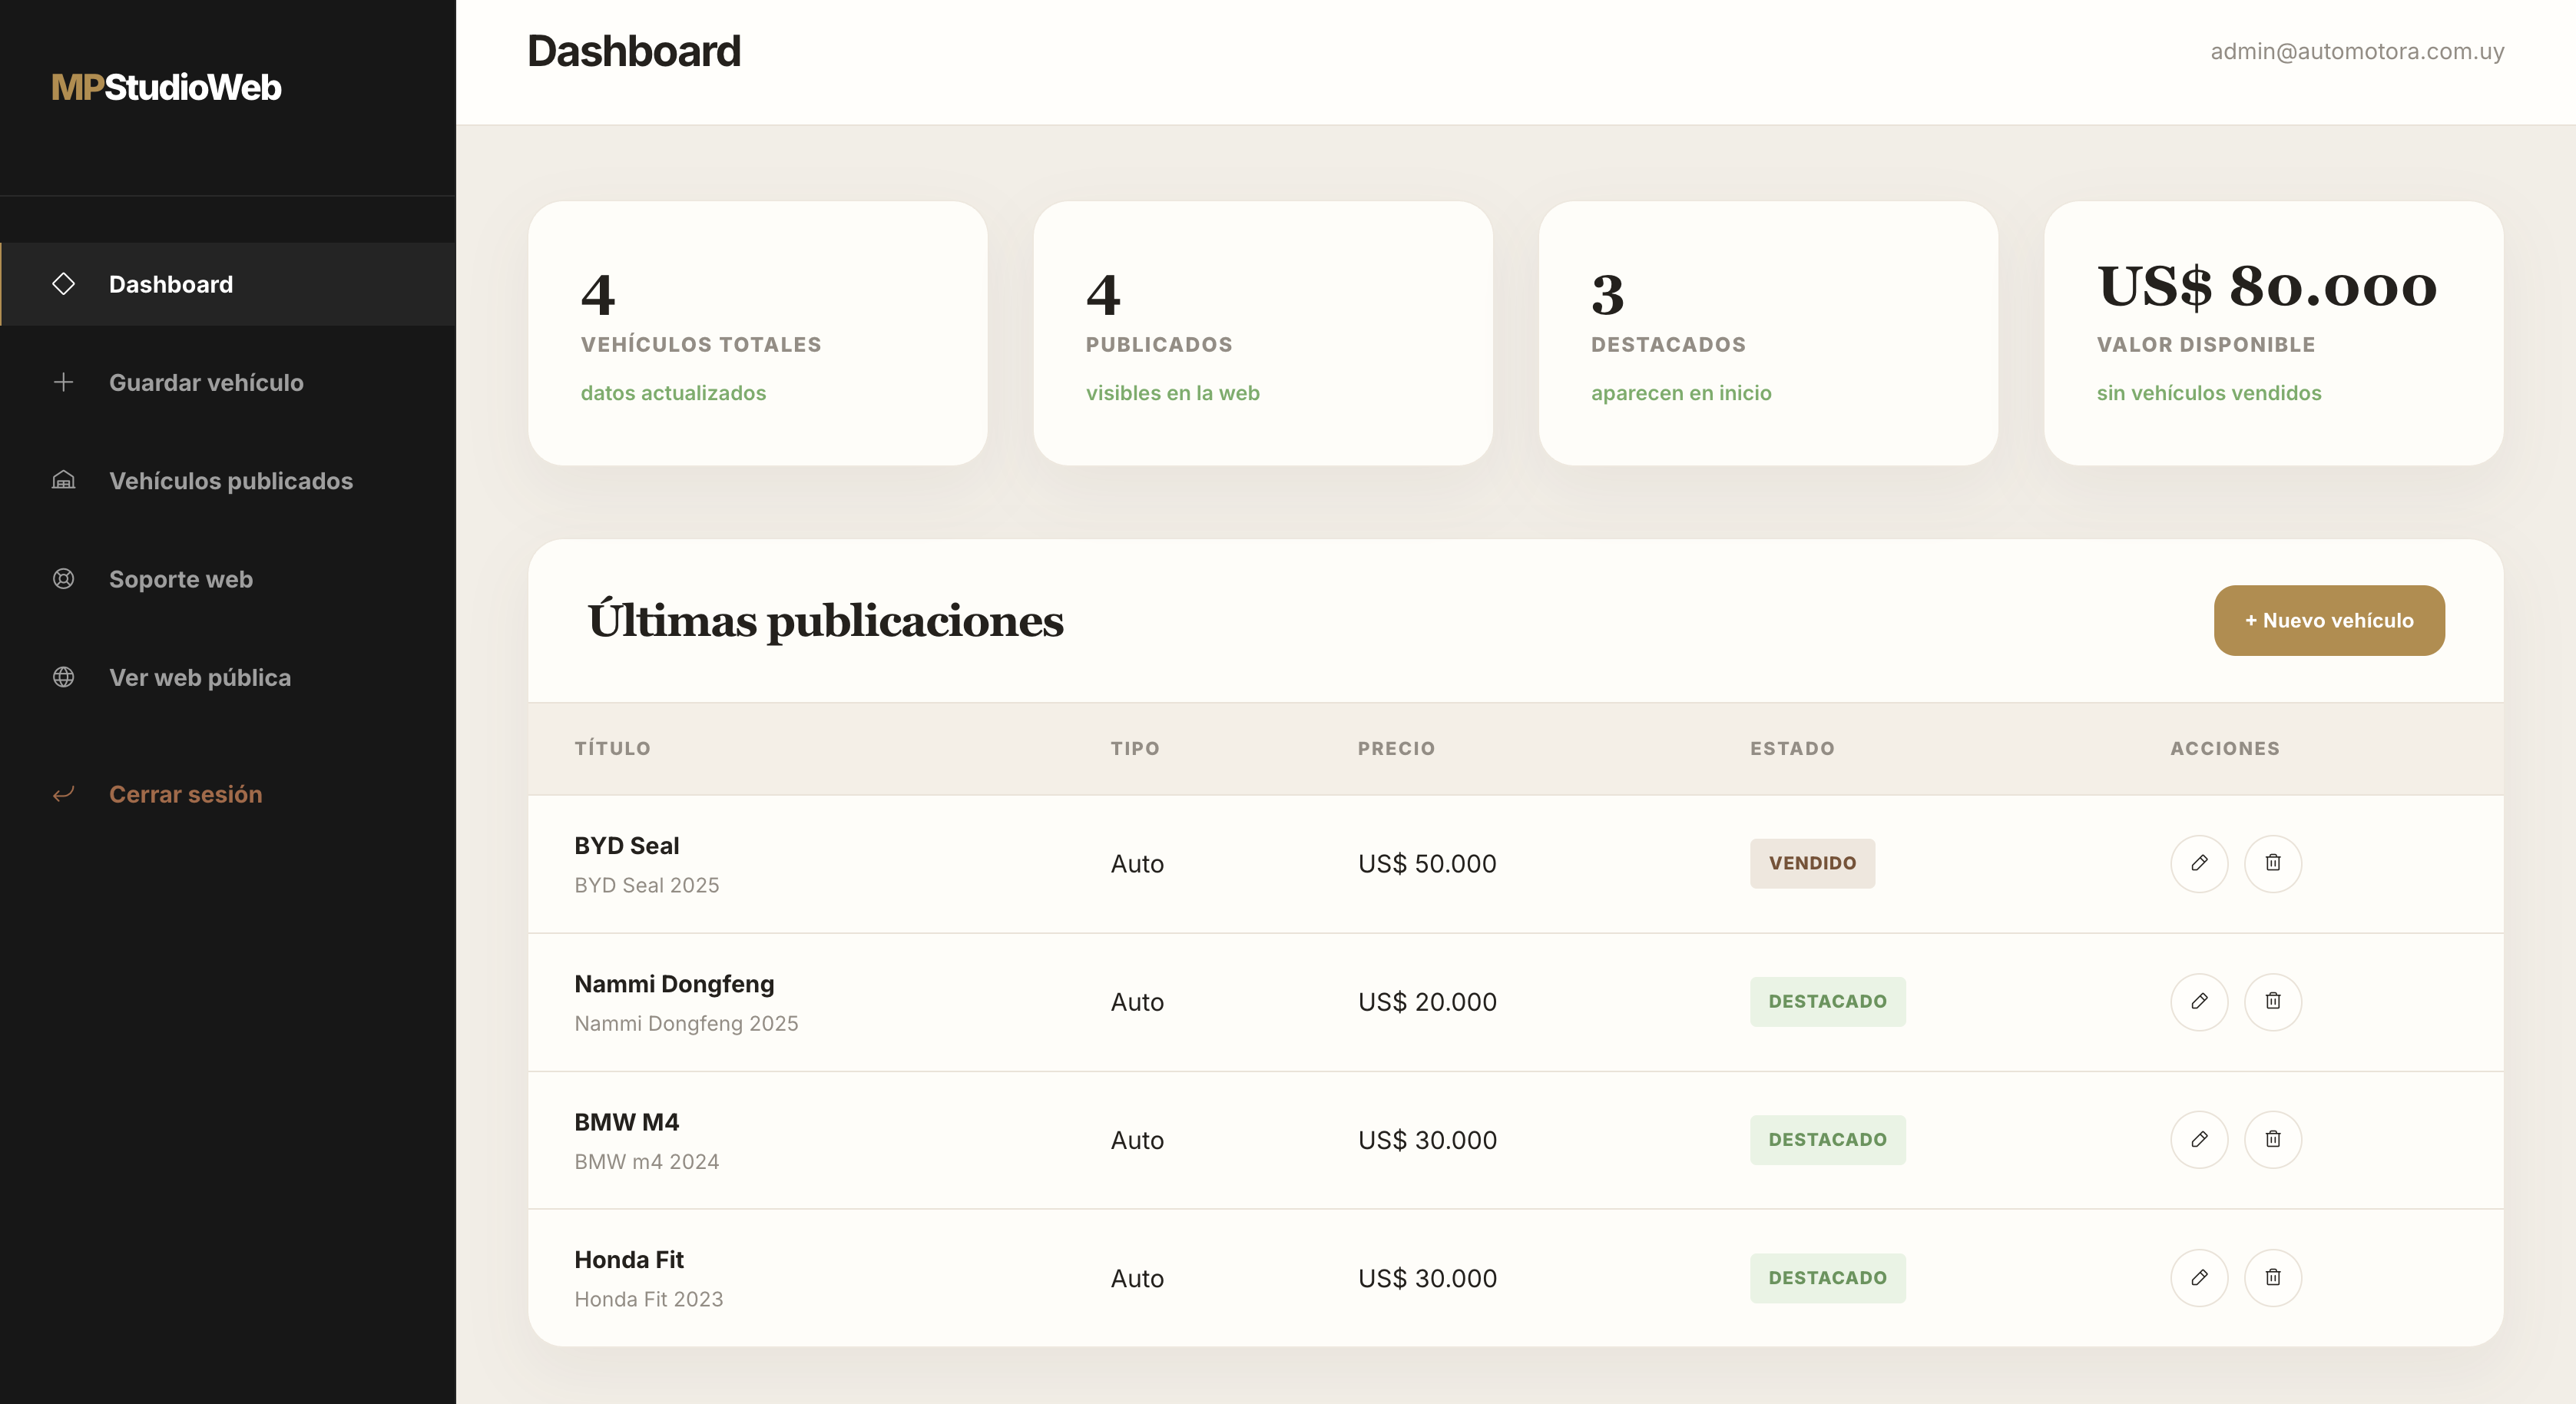Select the Valor disponible stat card

2274,333
